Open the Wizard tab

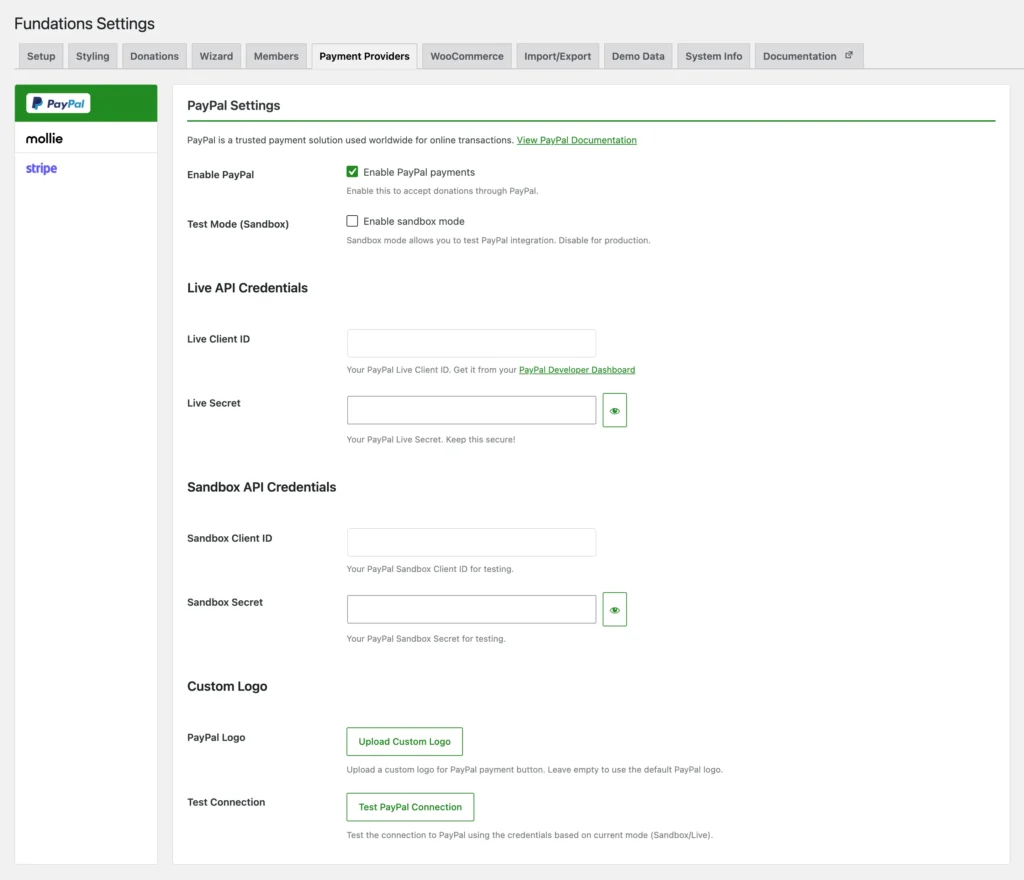216,56
